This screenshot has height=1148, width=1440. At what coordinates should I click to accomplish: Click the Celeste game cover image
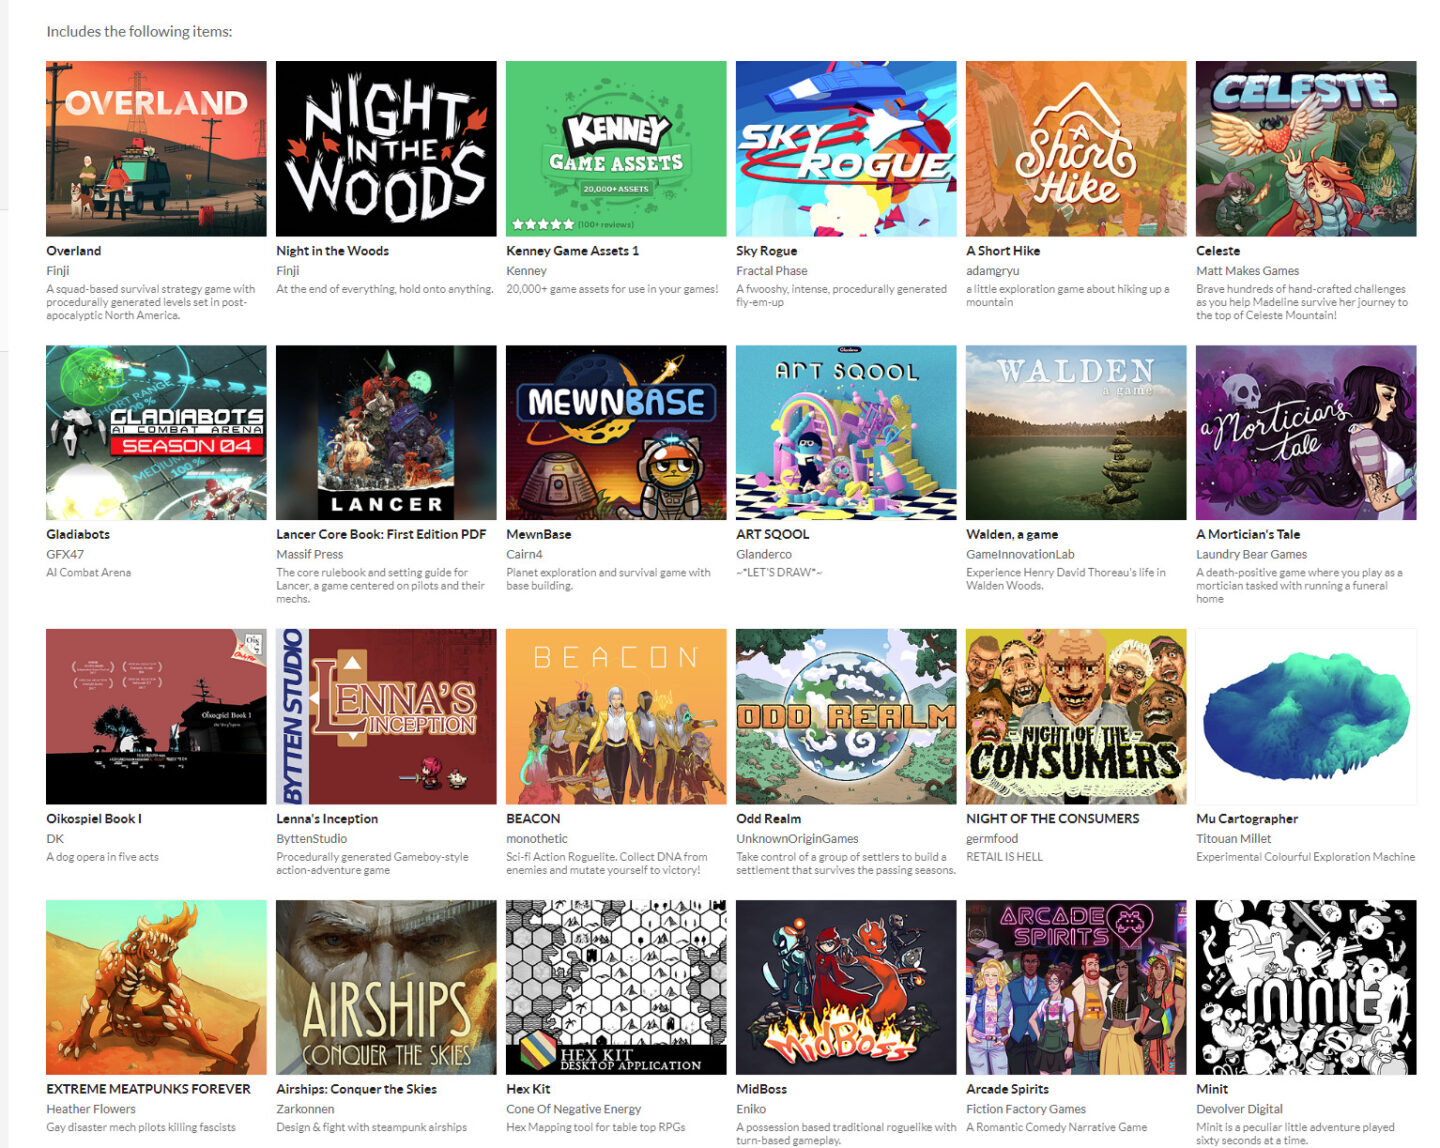[x=1306, y=148]
